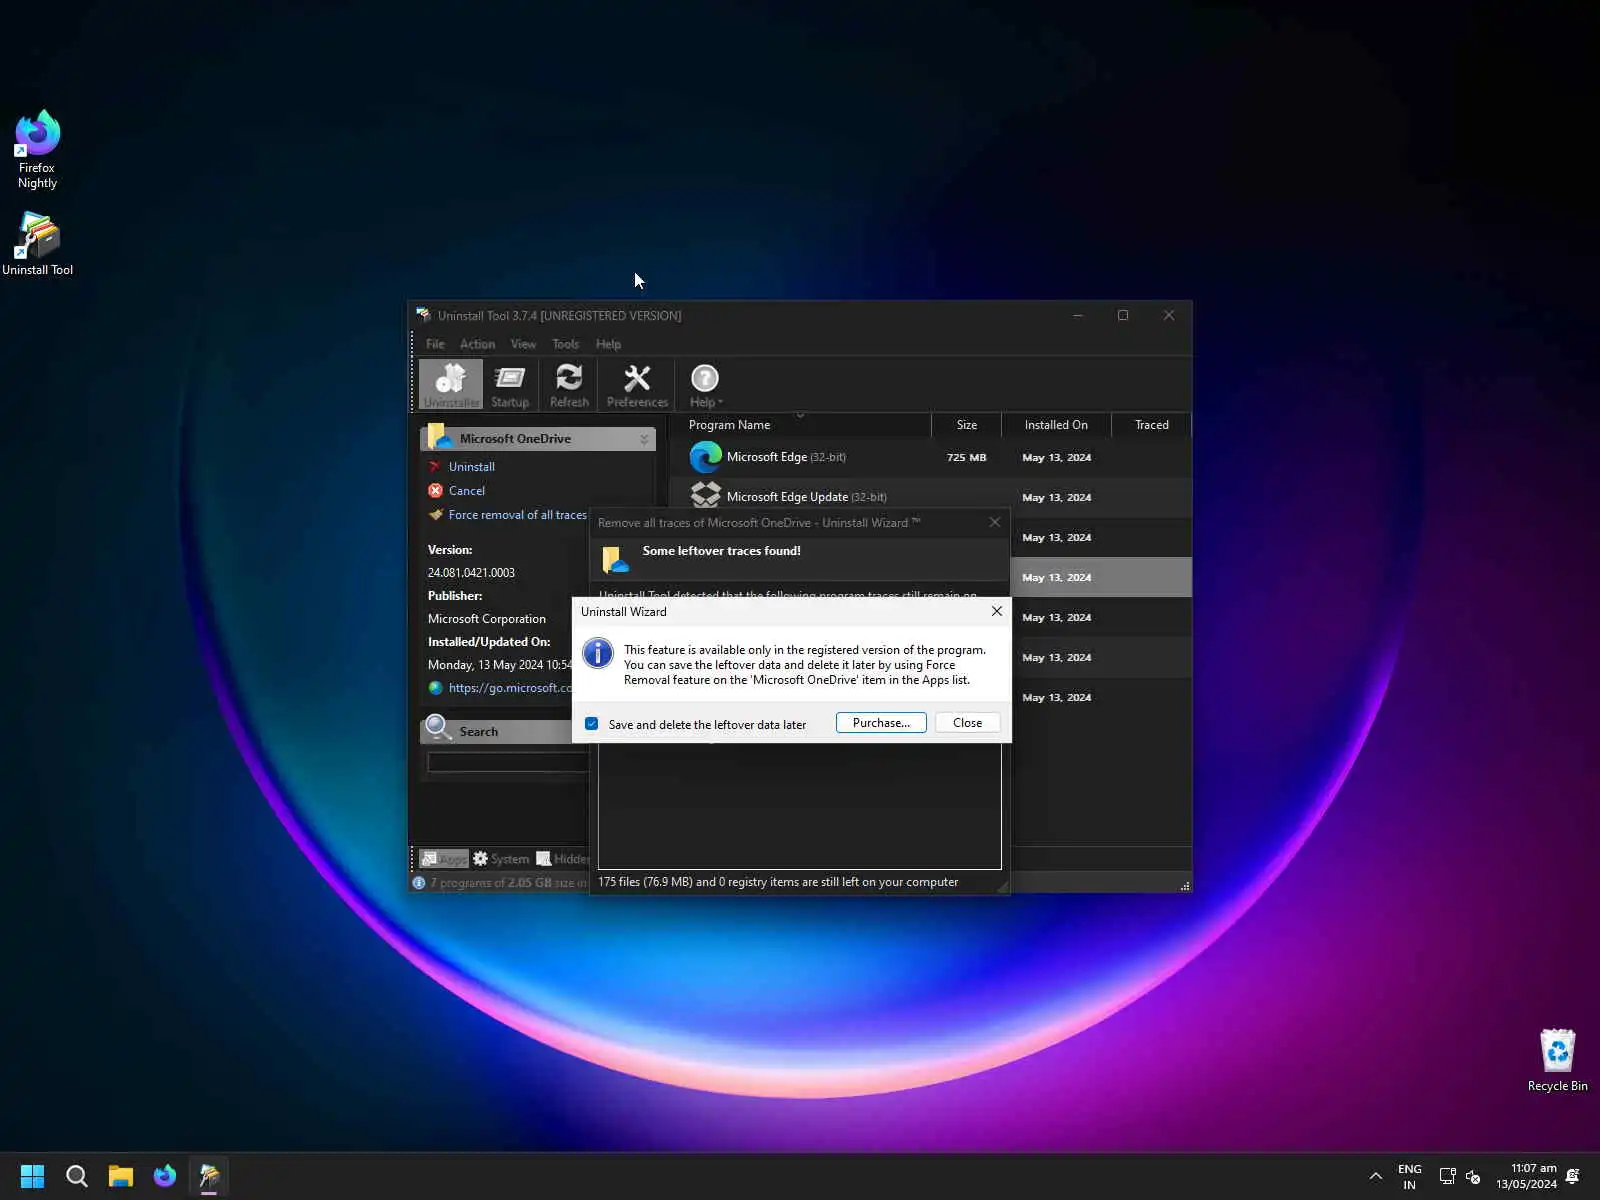This screenshot has width=1600, height=1200.
Task: Select the Microsoft Edge (32-bit) row
Action: click(x=930, y=457)
